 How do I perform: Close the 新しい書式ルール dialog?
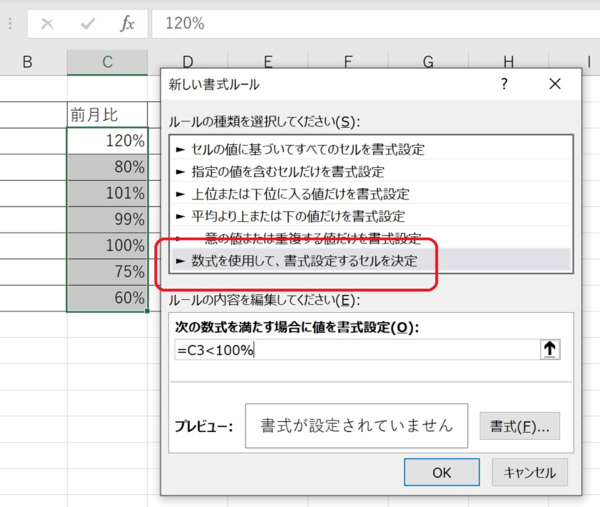(x=555, y=85)
